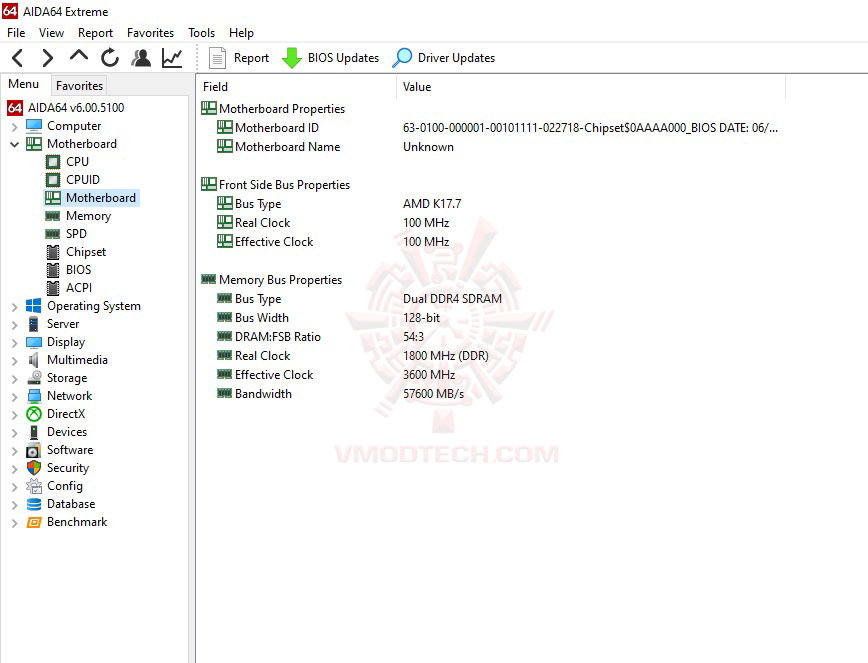Viewport: 868px width, 663px height.
Task: Open the BIOS item icon
Action: (53, 270)
